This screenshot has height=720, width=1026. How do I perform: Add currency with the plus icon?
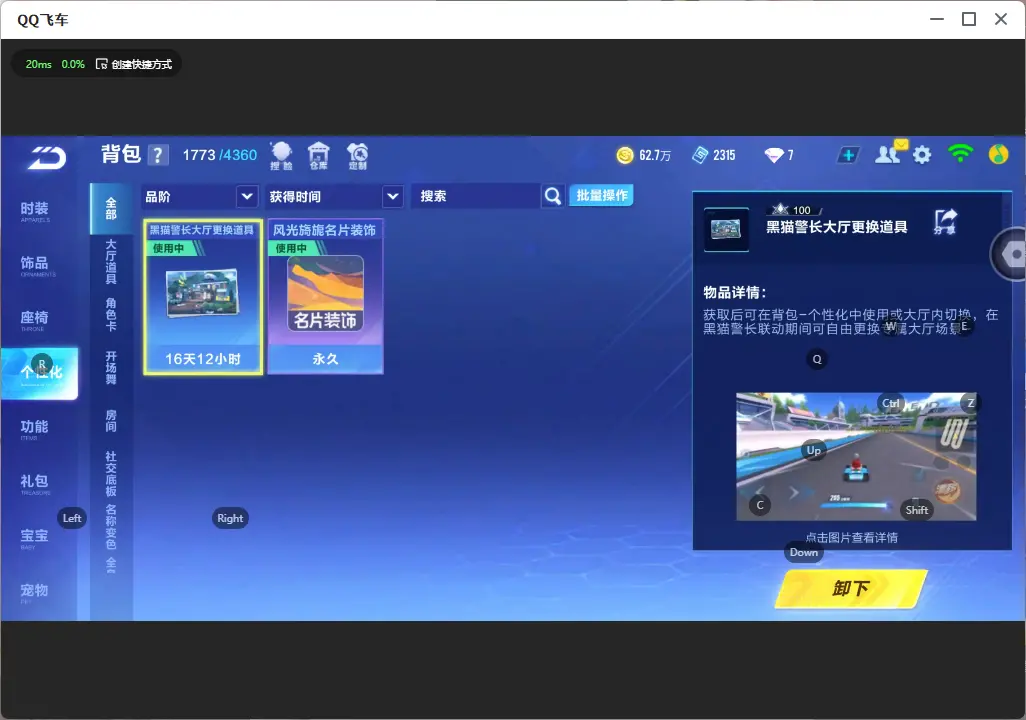[x=848, y=155]
